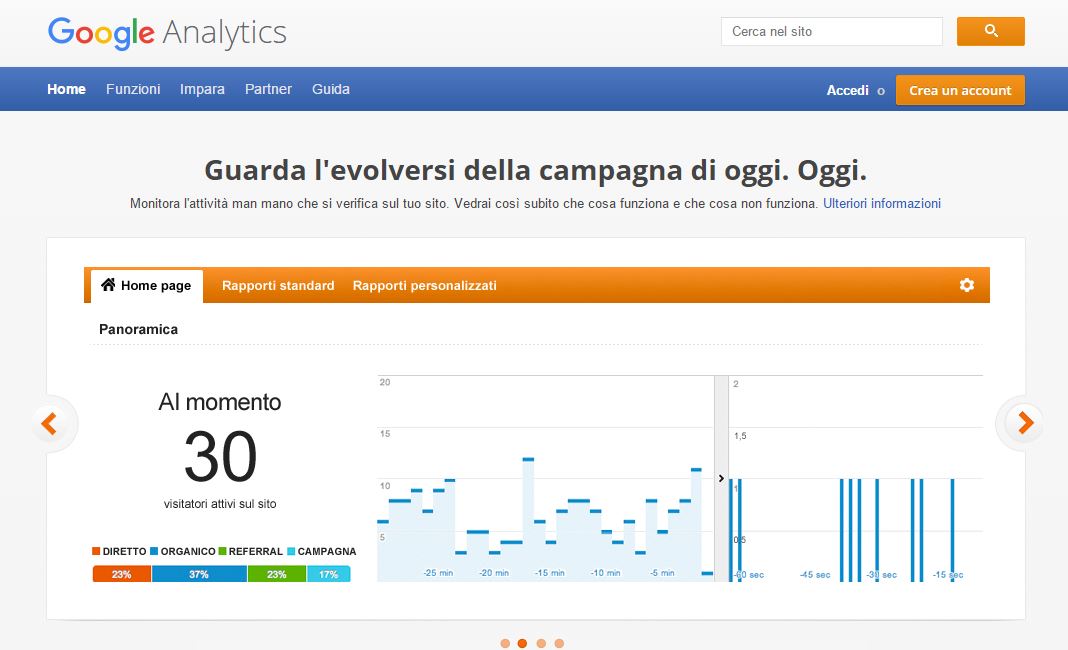Viewport: 1068px width, 650px height.
Task: Click the -15 min chart axis label
Action: tap(550, 573)
